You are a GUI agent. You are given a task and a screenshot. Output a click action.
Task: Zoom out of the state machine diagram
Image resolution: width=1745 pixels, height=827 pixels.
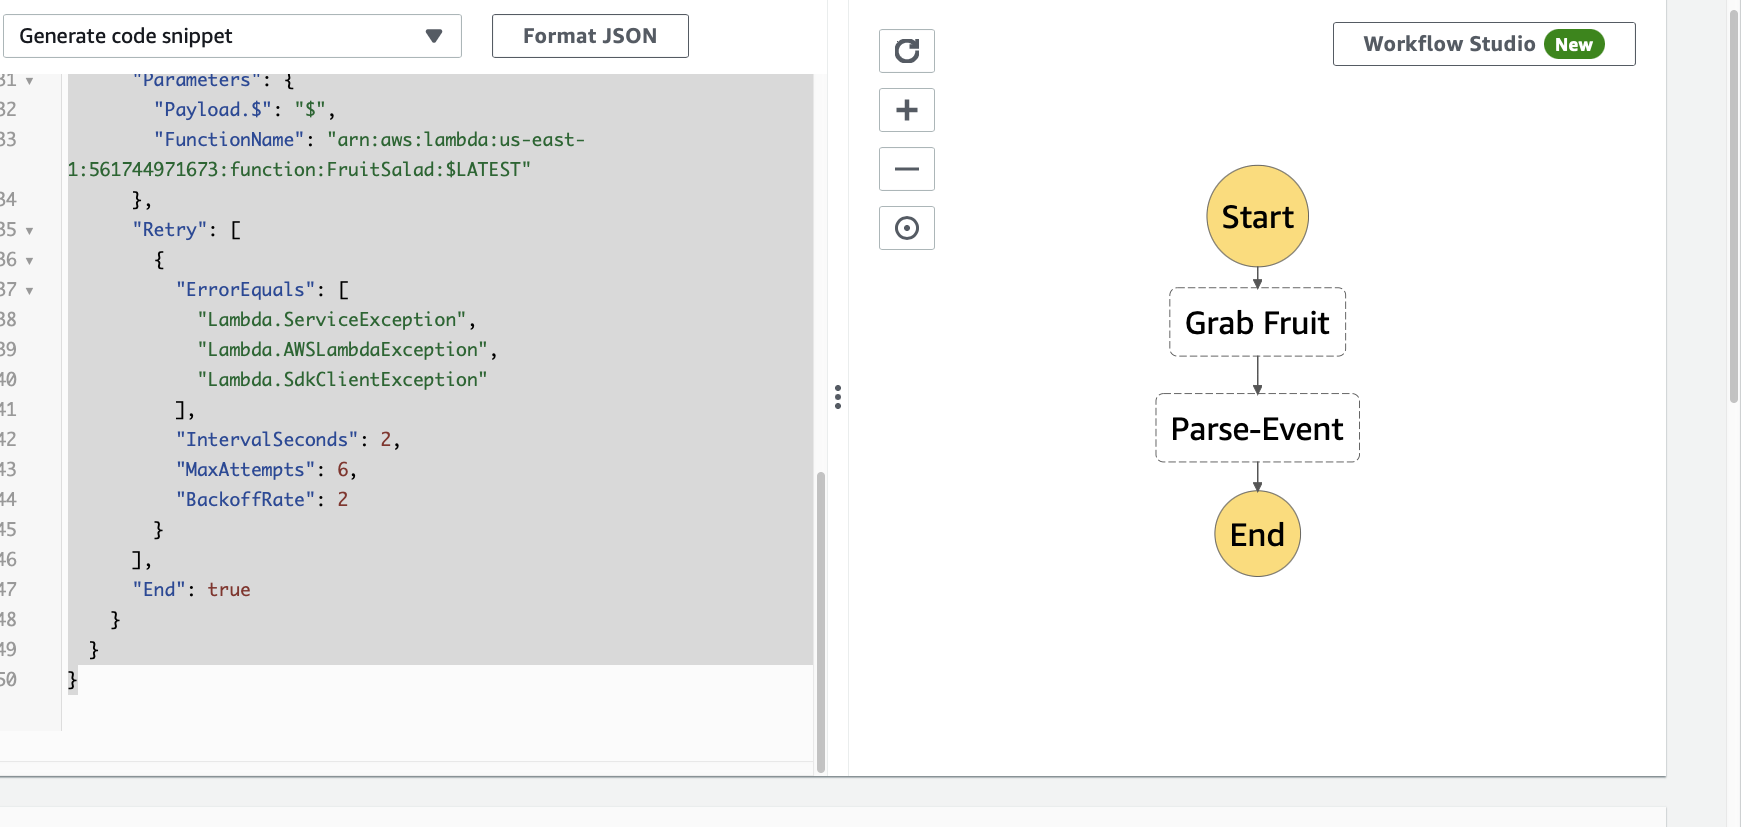[x=906, y=169]
